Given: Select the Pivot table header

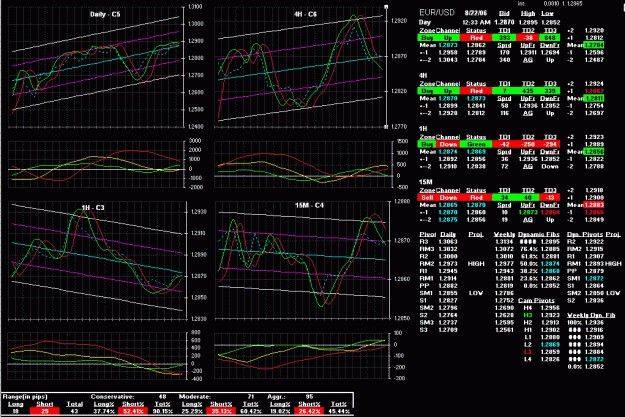Looking at the screenshot, I should (428, 234).
